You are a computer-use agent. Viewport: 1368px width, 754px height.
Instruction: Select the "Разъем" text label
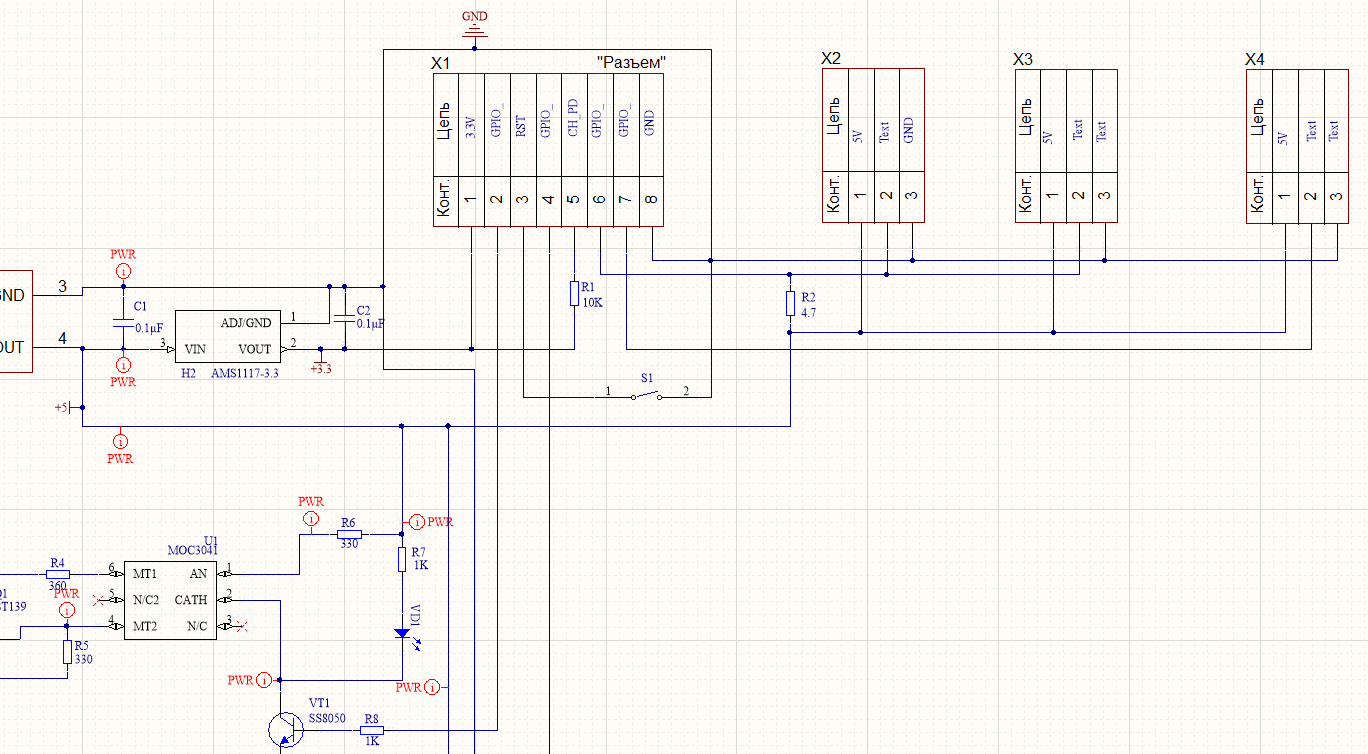631,62
